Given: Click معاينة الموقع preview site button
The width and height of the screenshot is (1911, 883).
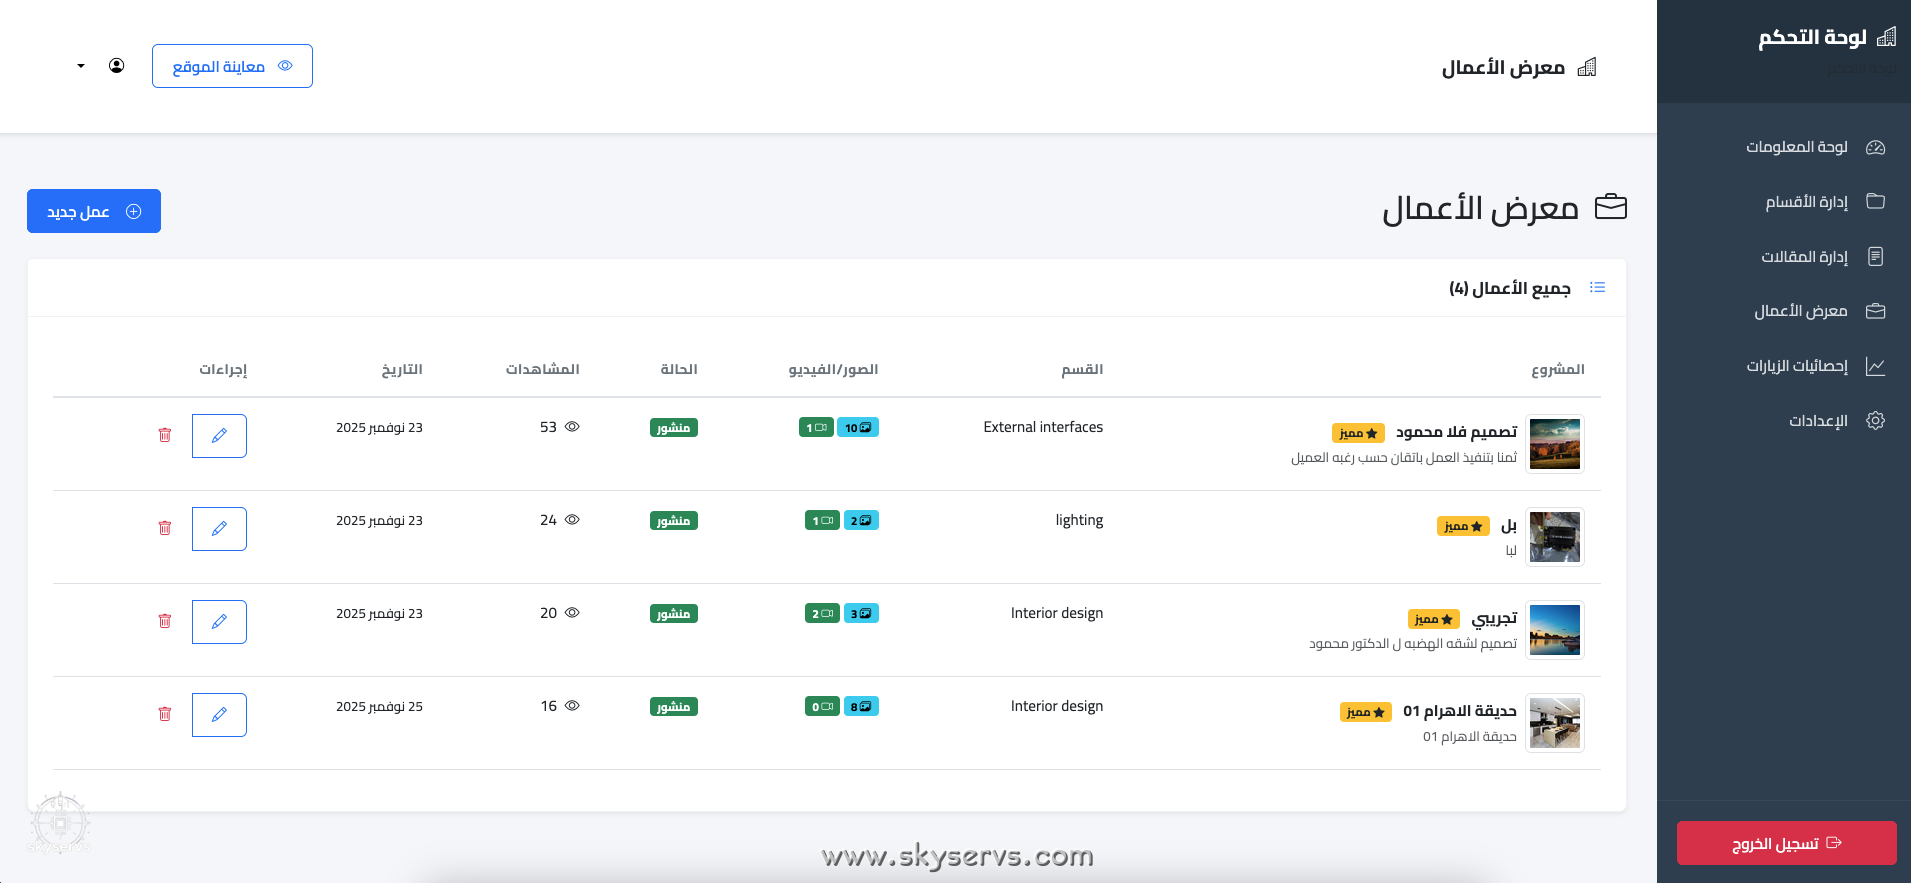Looking at the screenshot, I should coord(232,66).
